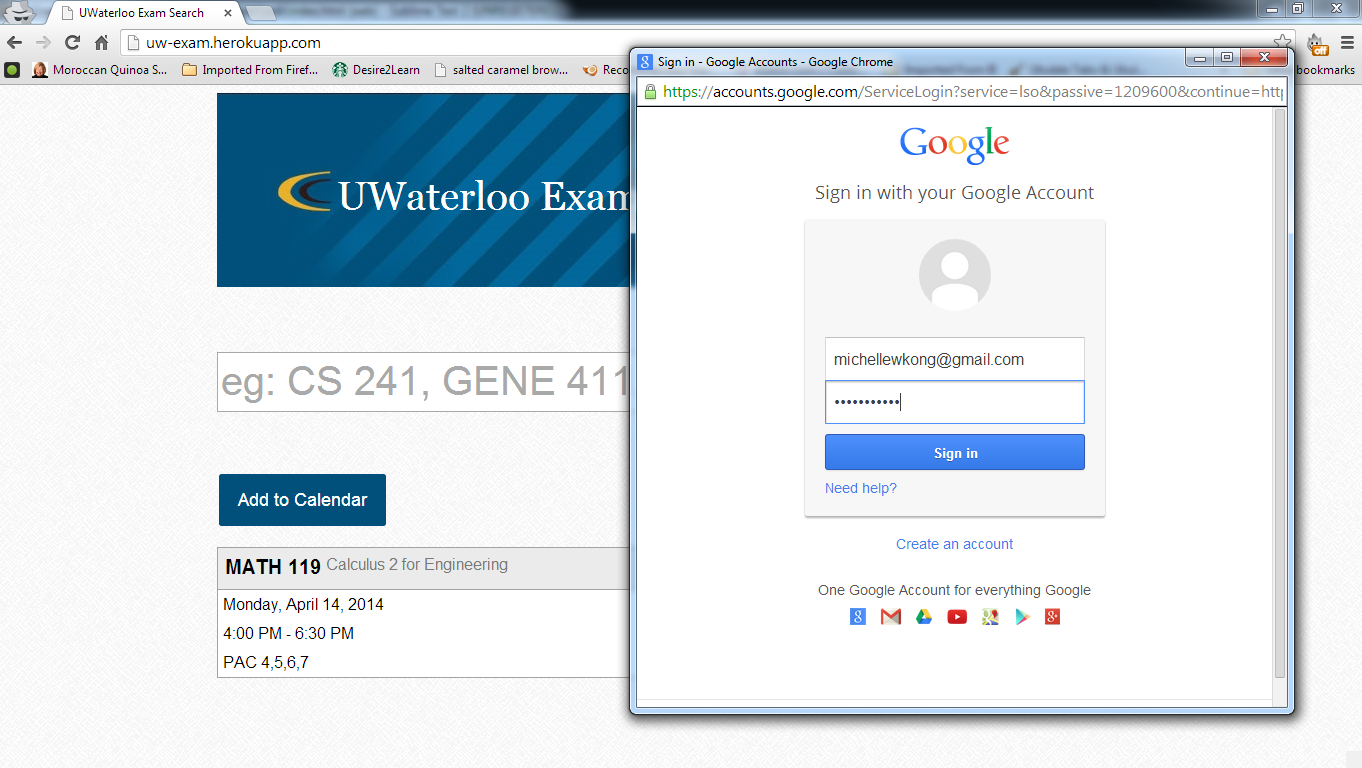The image size is (1362, 768).
Task: Click the 4:00 PM - 6:30 PM time
Action: [x=288, y=634]
